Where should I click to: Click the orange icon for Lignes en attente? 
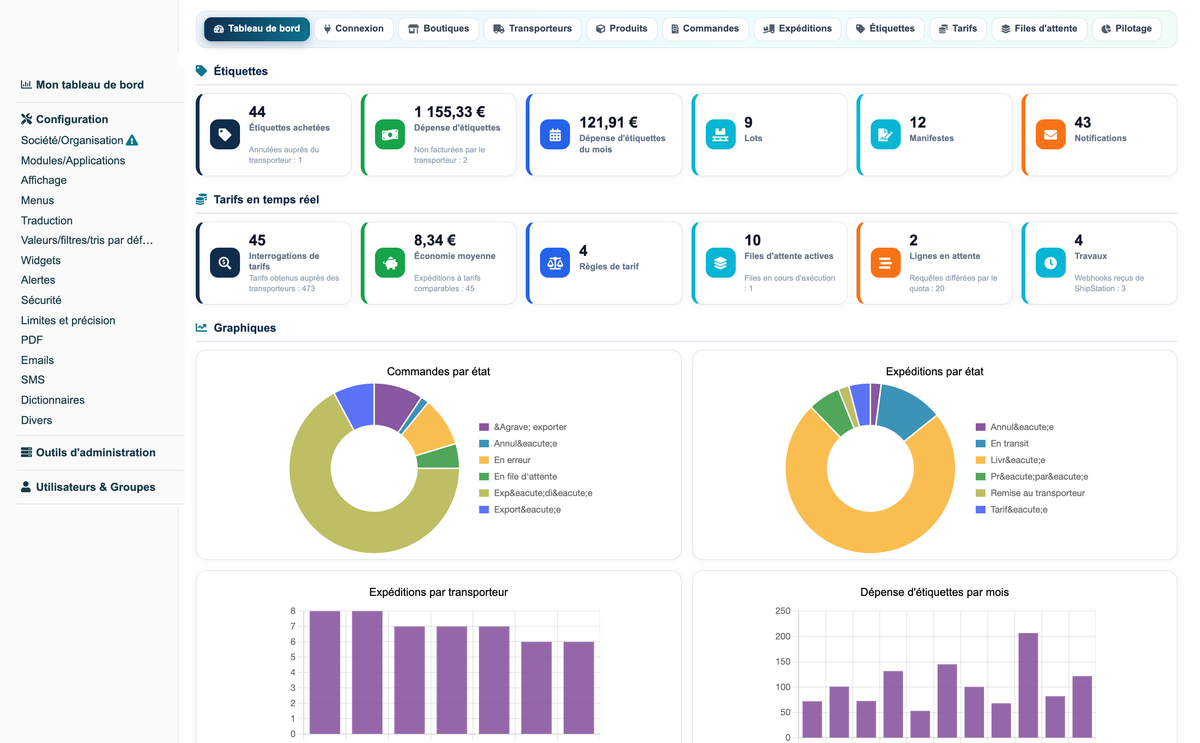coord(885,263)
